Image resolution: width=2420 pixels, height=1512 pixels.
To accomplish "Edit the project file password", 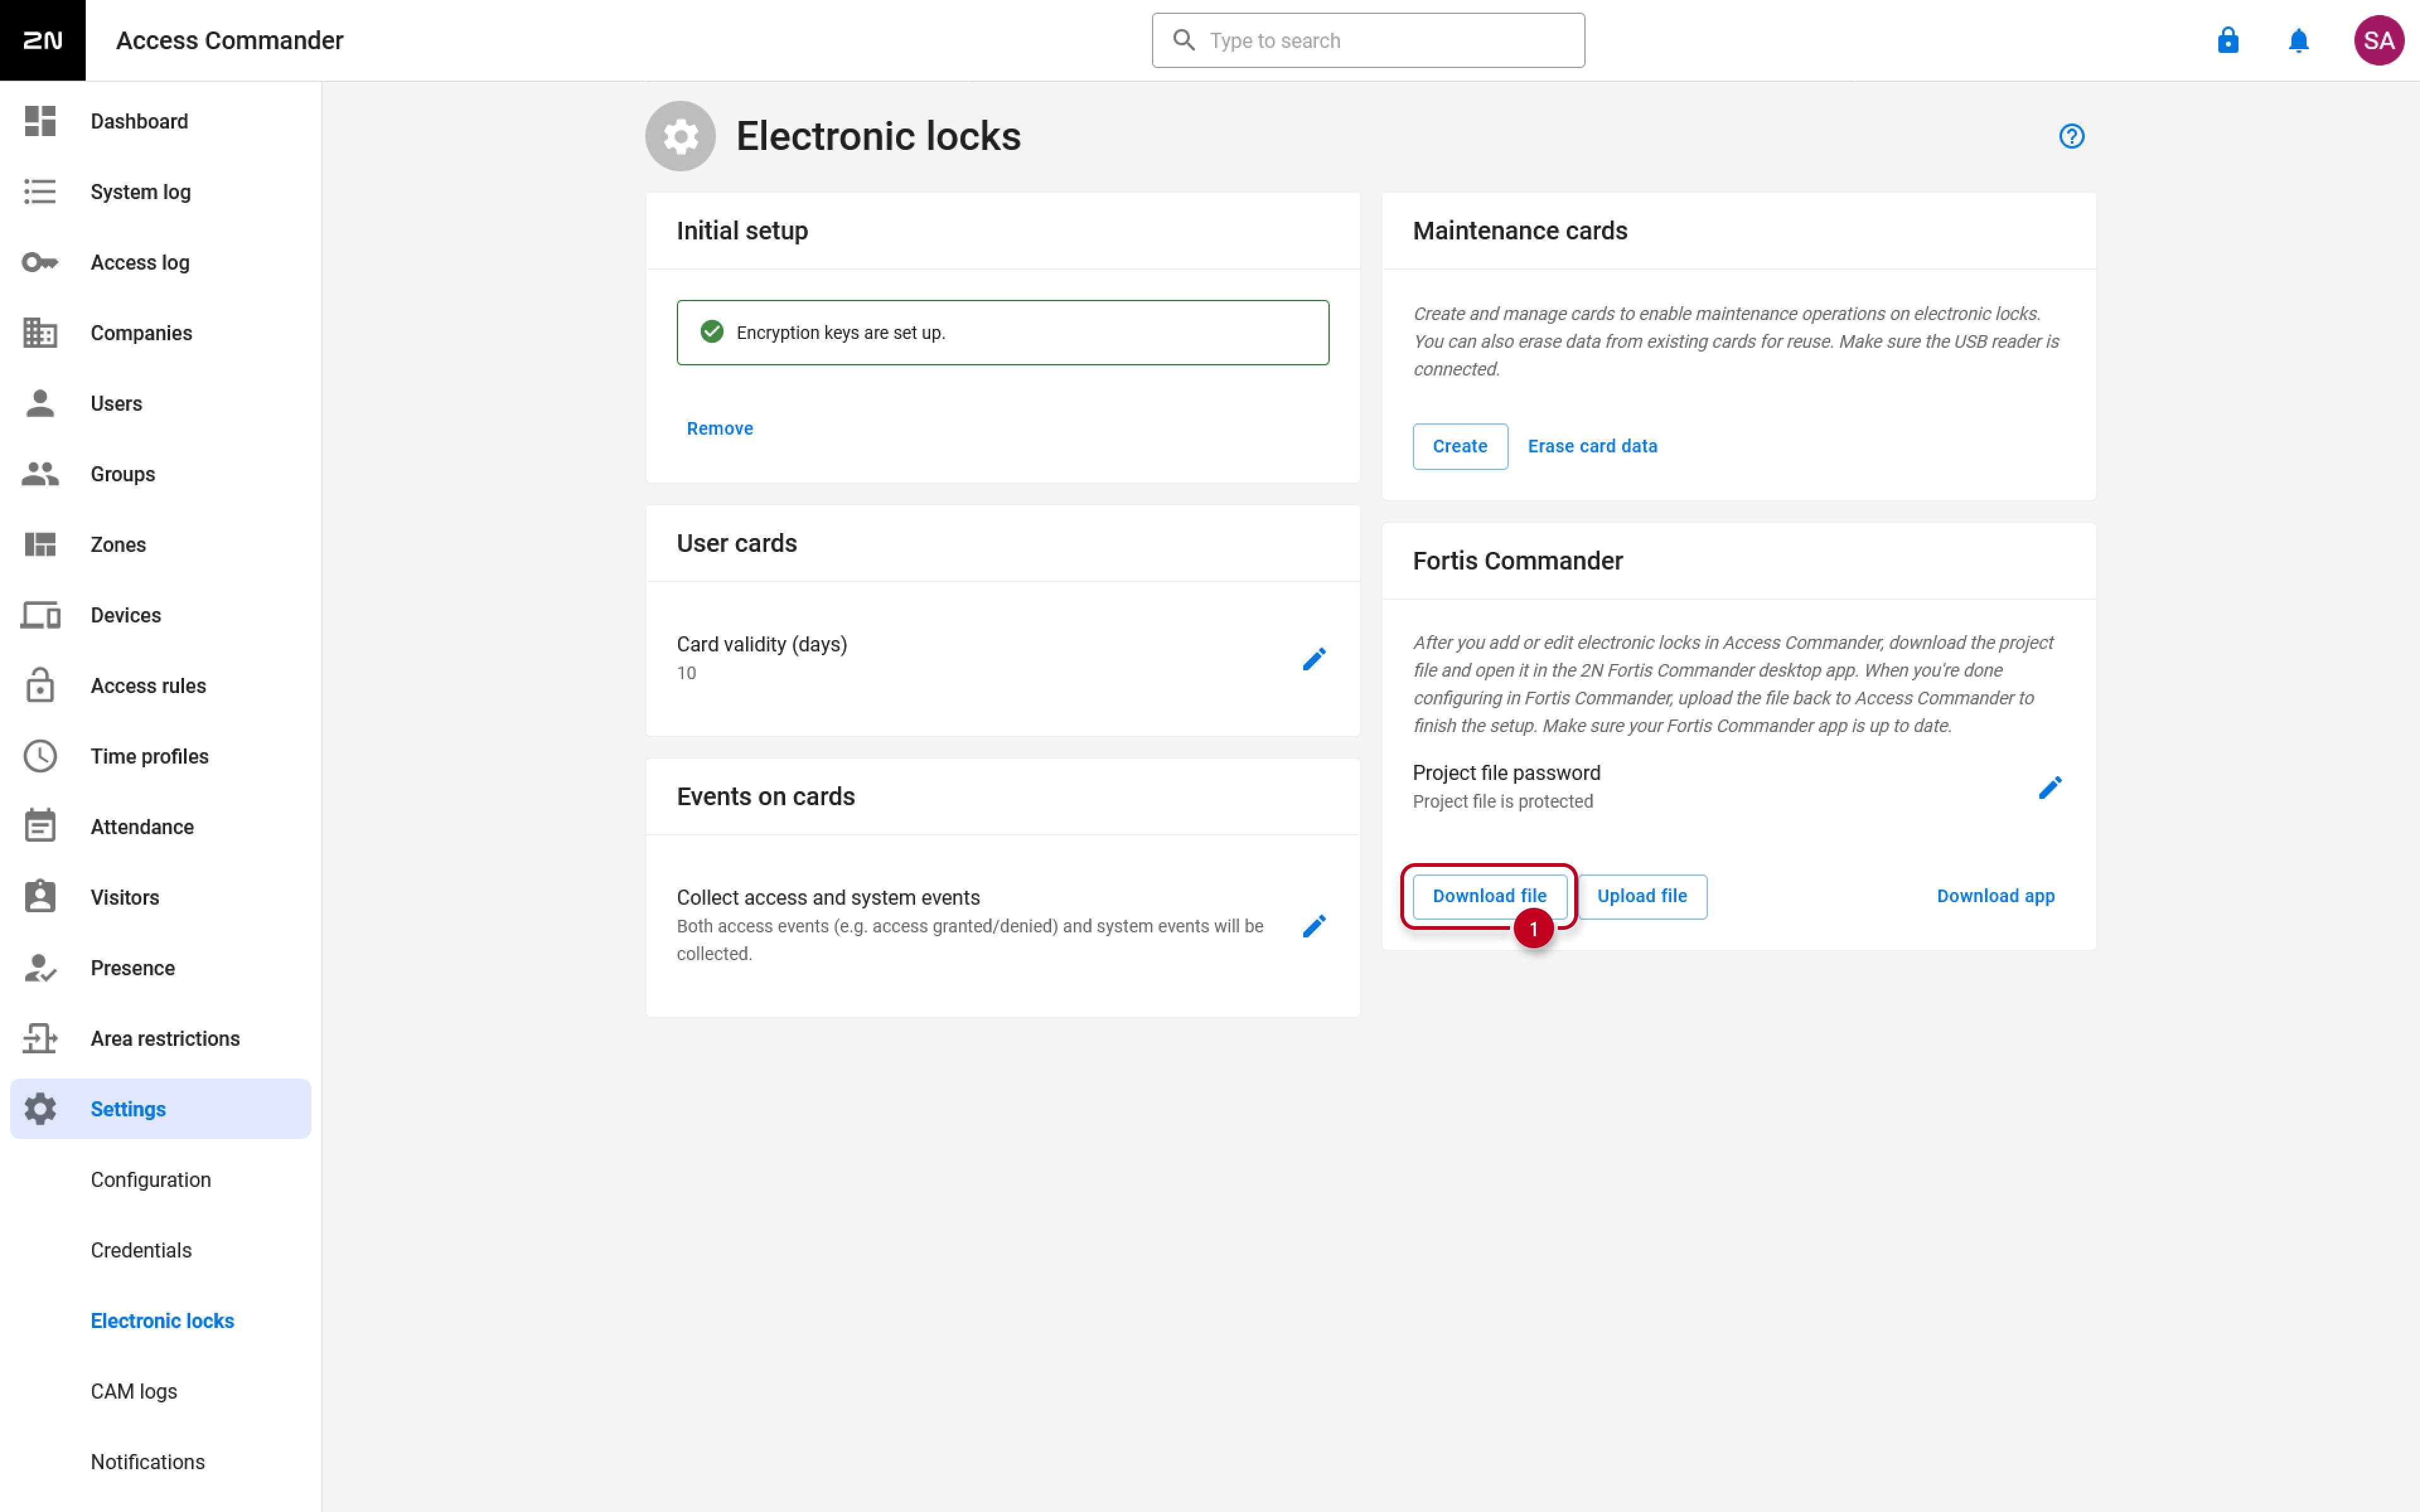I will click(2050, 788).
